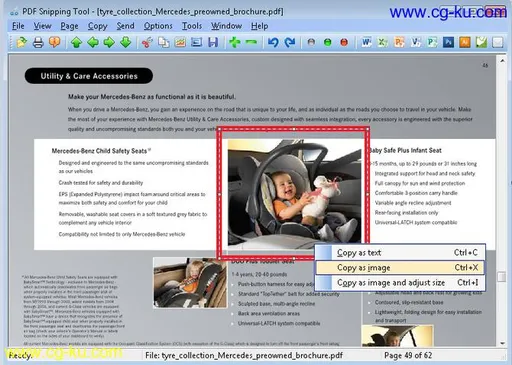Send snip to Illustrator icon
512x365 pixels.
465,42
